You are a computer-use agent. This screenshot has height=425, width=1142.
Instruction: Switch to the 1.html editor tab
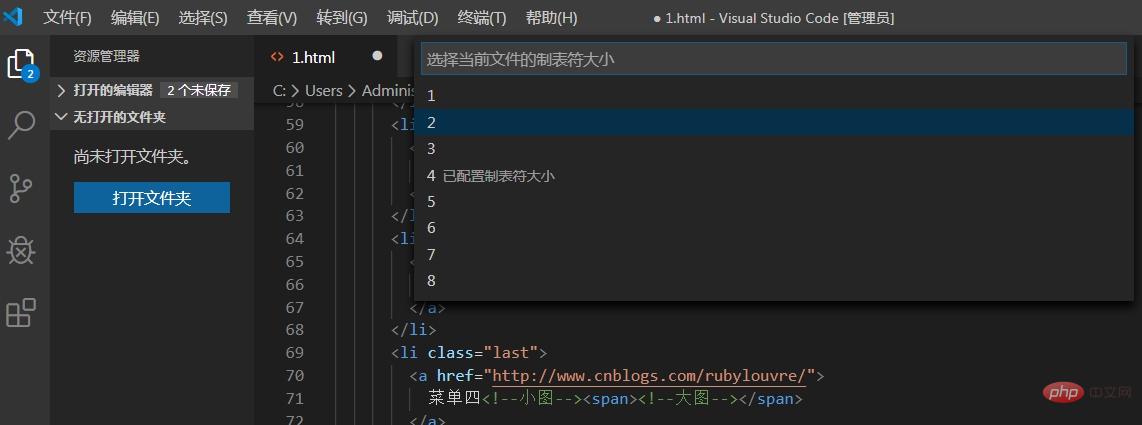pyautogui.click(x=313, y=57)
